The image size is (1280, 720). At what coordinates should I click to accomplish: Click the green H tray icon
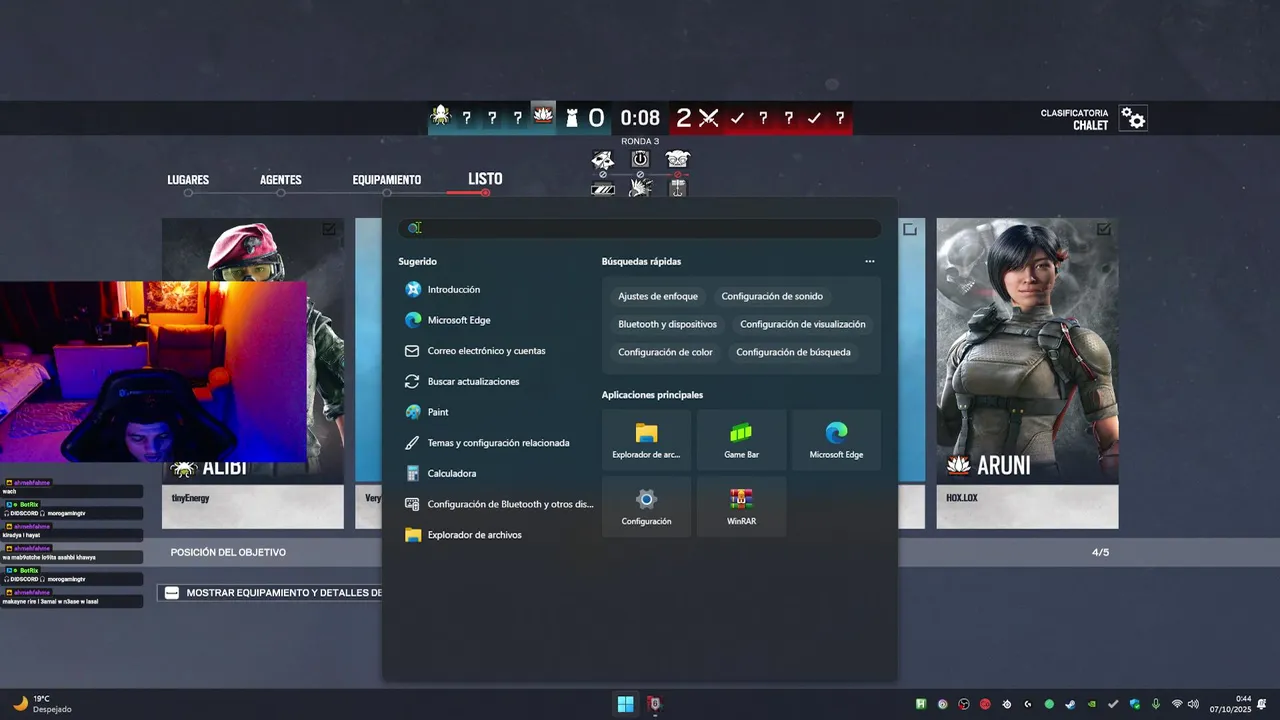click(x=921, y=704)
